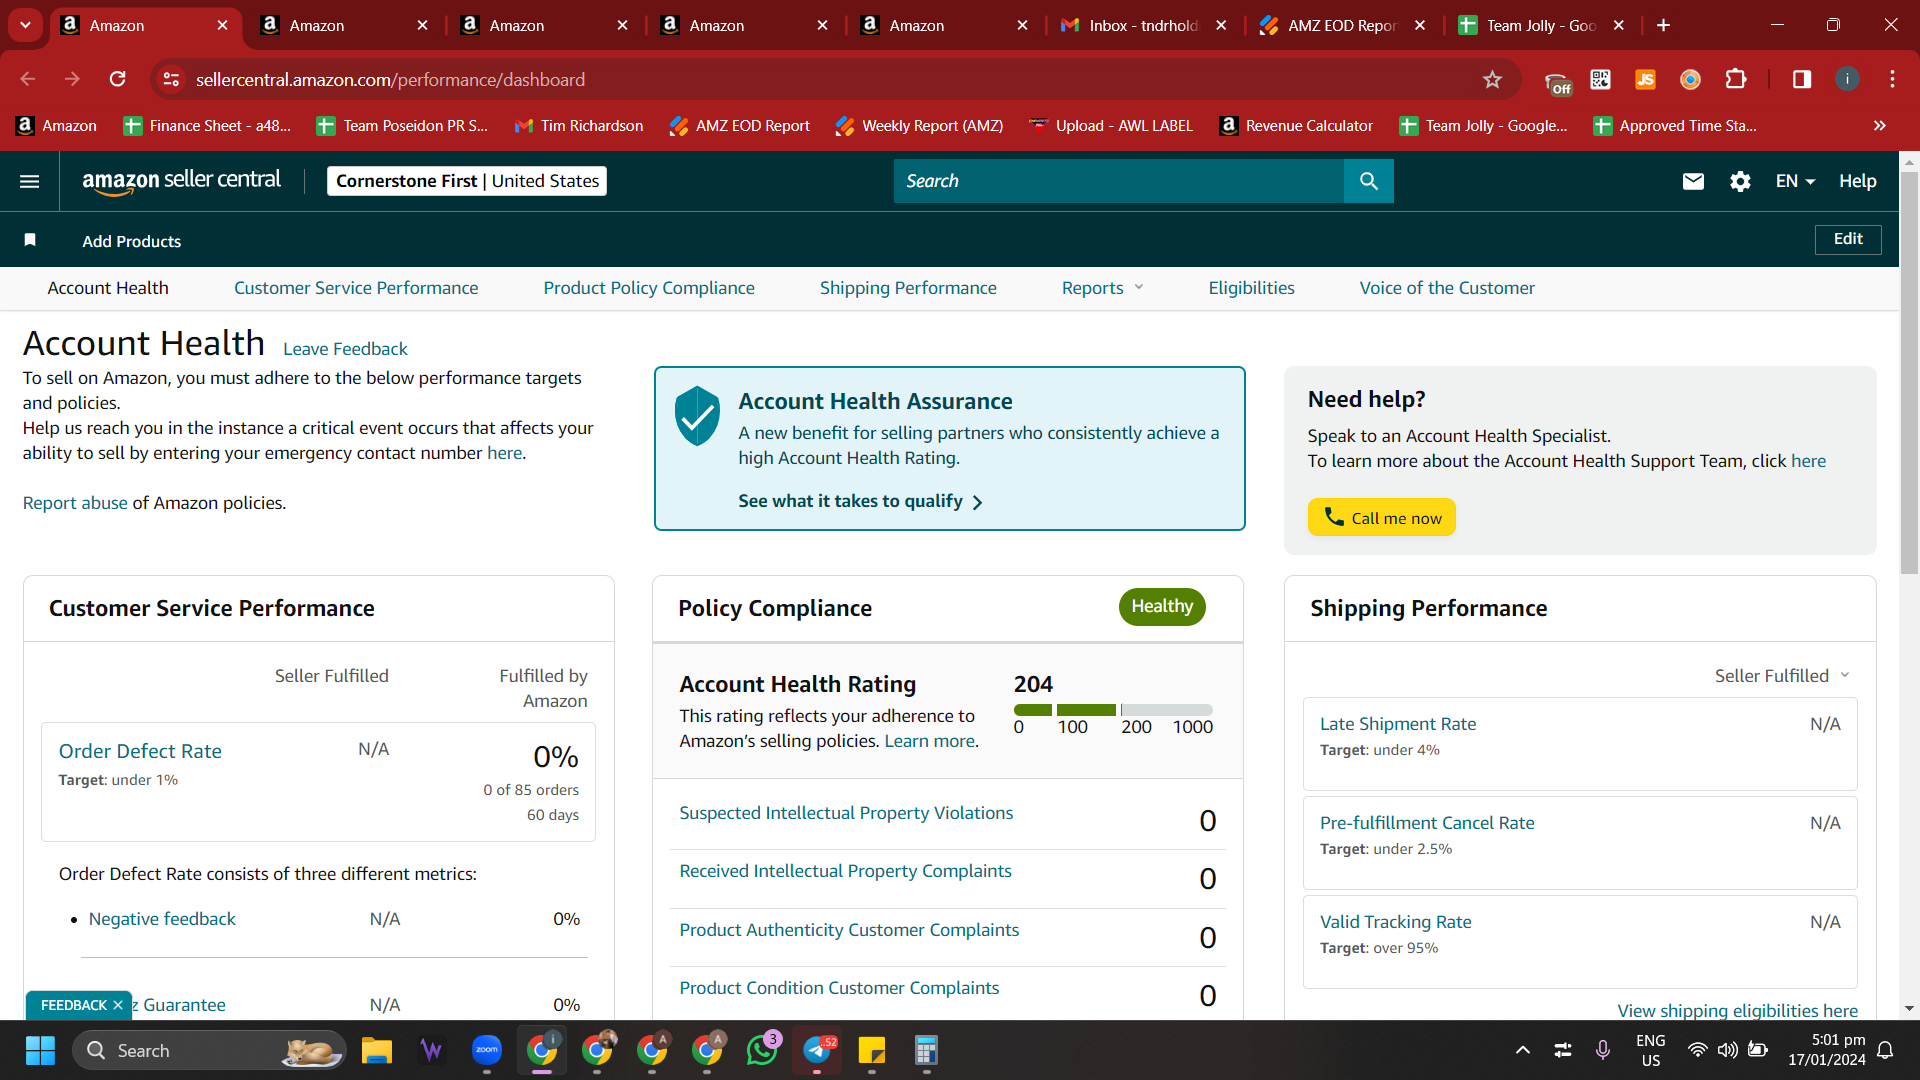The width and height of the screenshot is (1920, 1080).
Task: Open File Explorer from the taskbar
Action: point(377,1050)
